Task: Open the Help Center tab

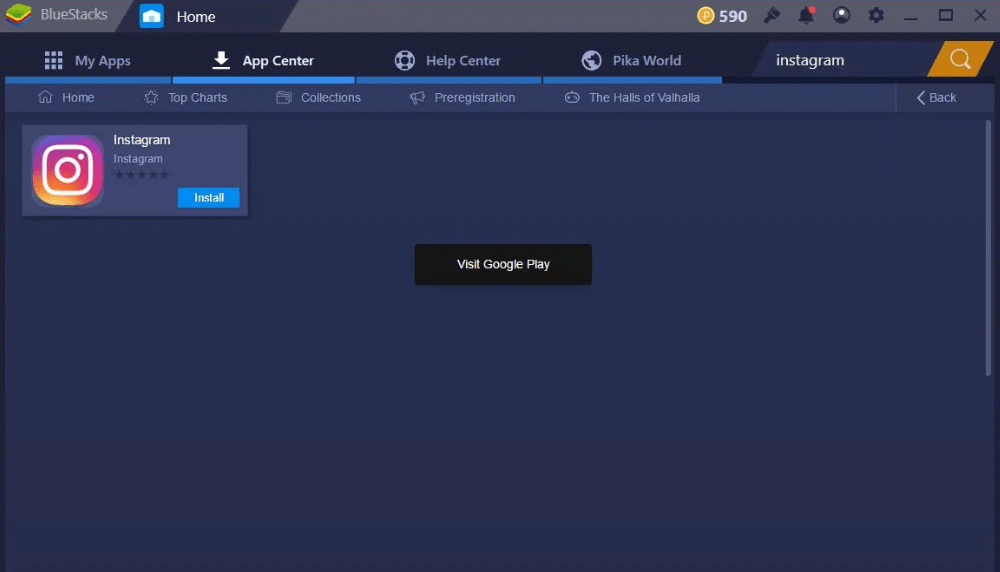Action: click(x=448, y=61)
